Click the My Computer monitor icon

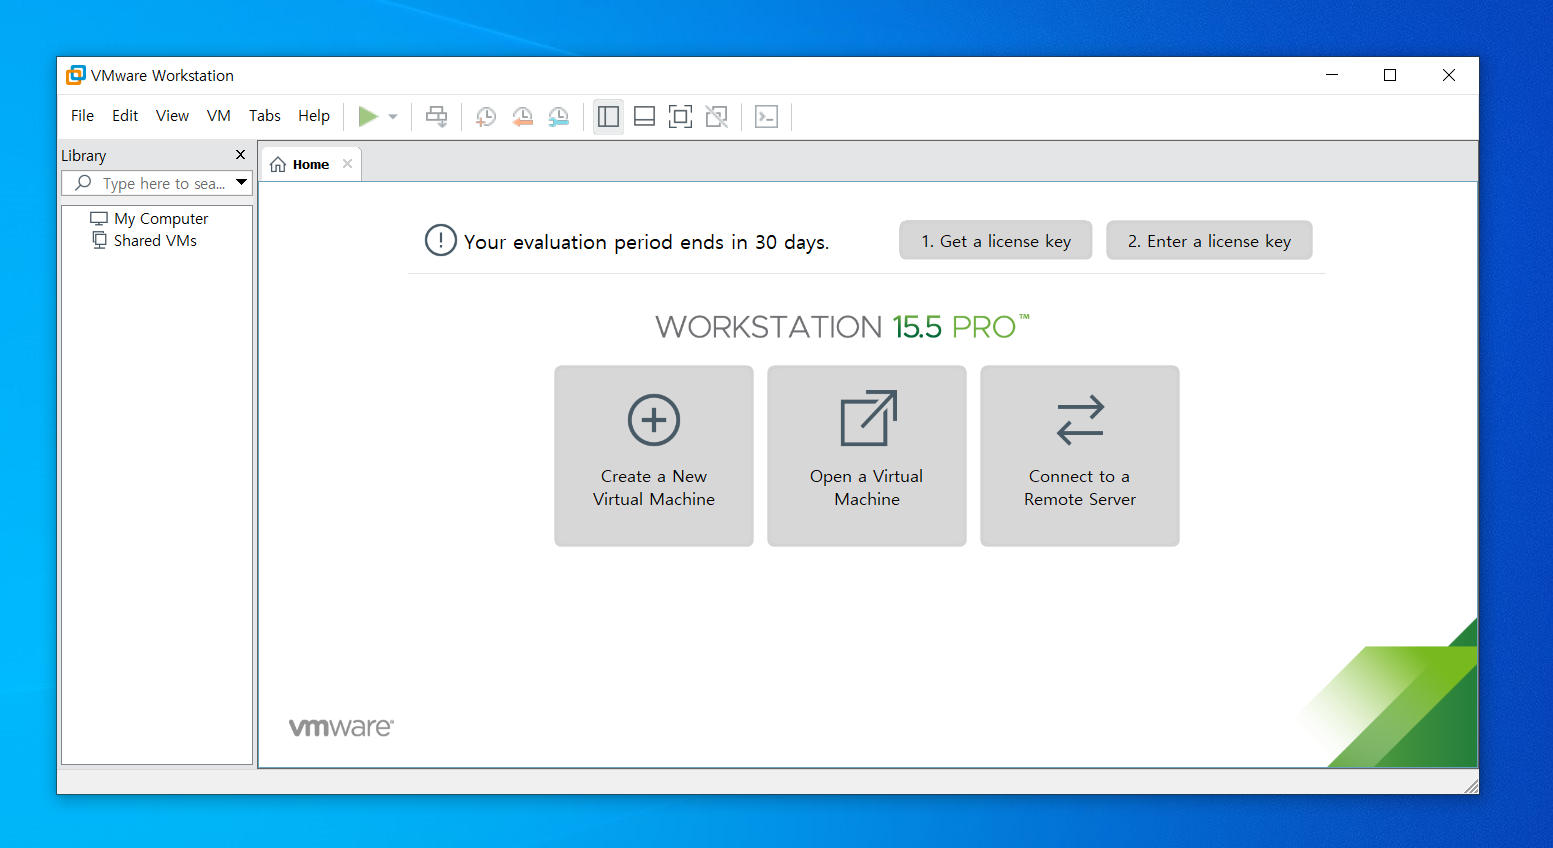pyautogui.click(x=99, y=218)
